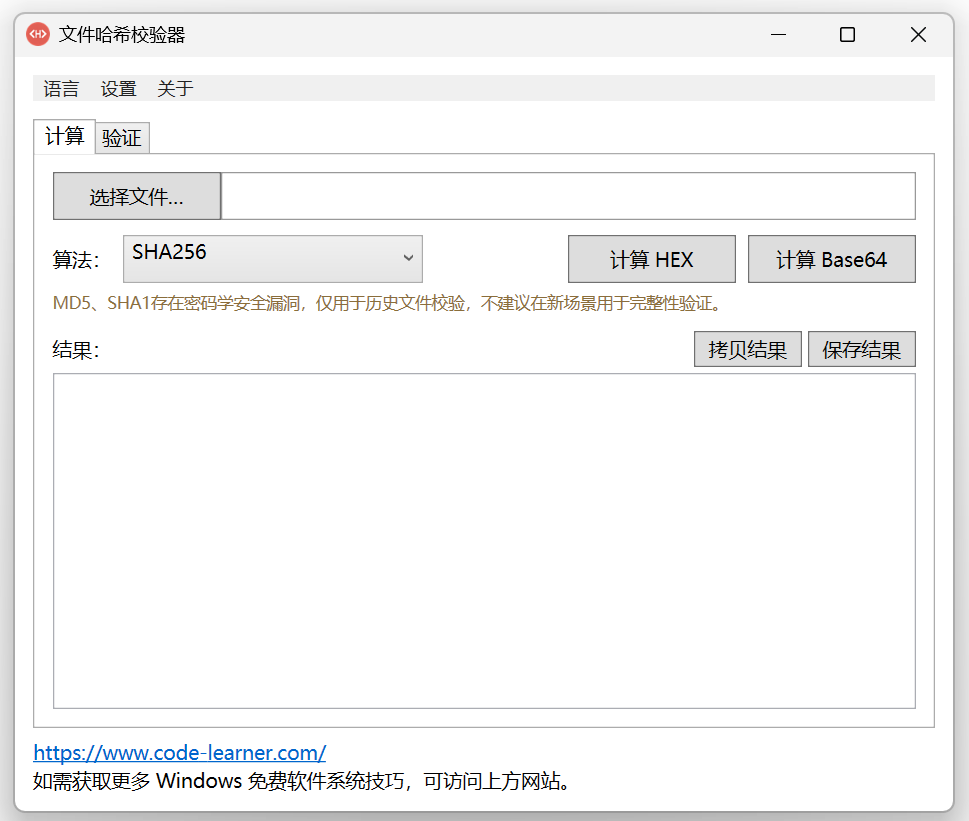Select the 计算 tab
969x821 pixels.
coord(64,136)
